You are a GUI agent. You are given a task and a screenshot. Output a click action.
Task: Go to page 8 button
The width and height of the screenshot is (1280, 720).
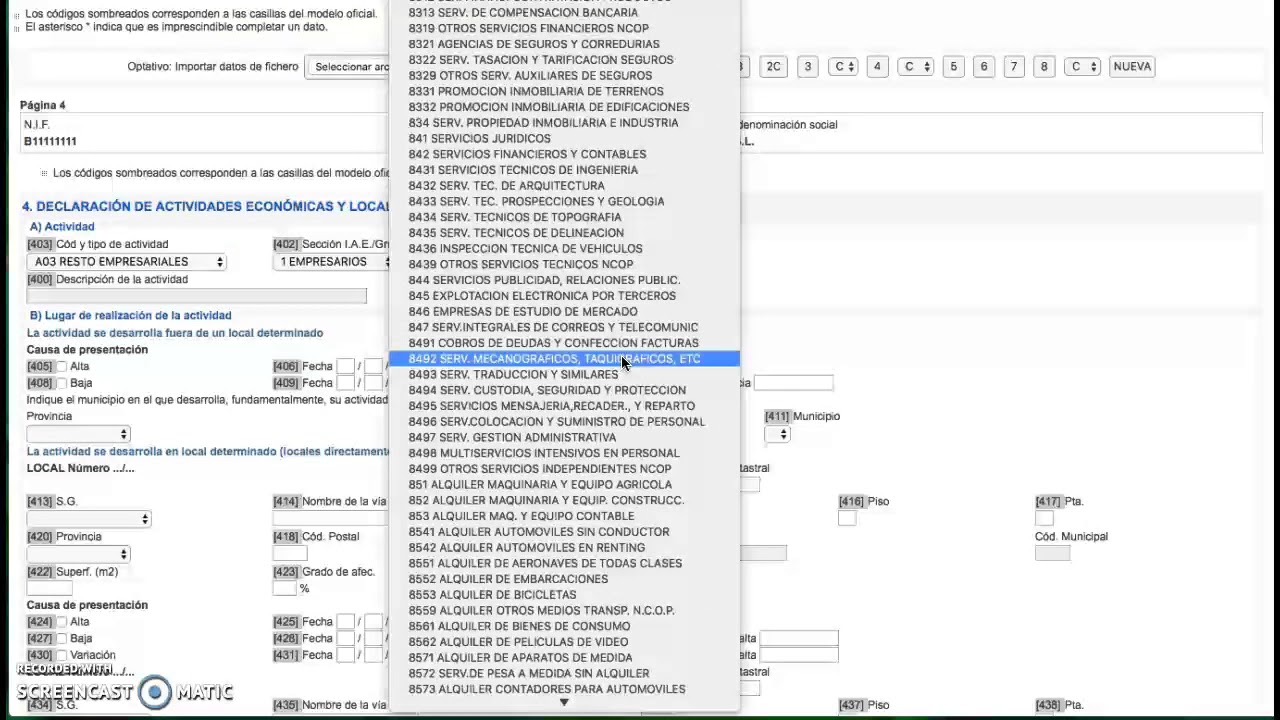(1044, 67)
